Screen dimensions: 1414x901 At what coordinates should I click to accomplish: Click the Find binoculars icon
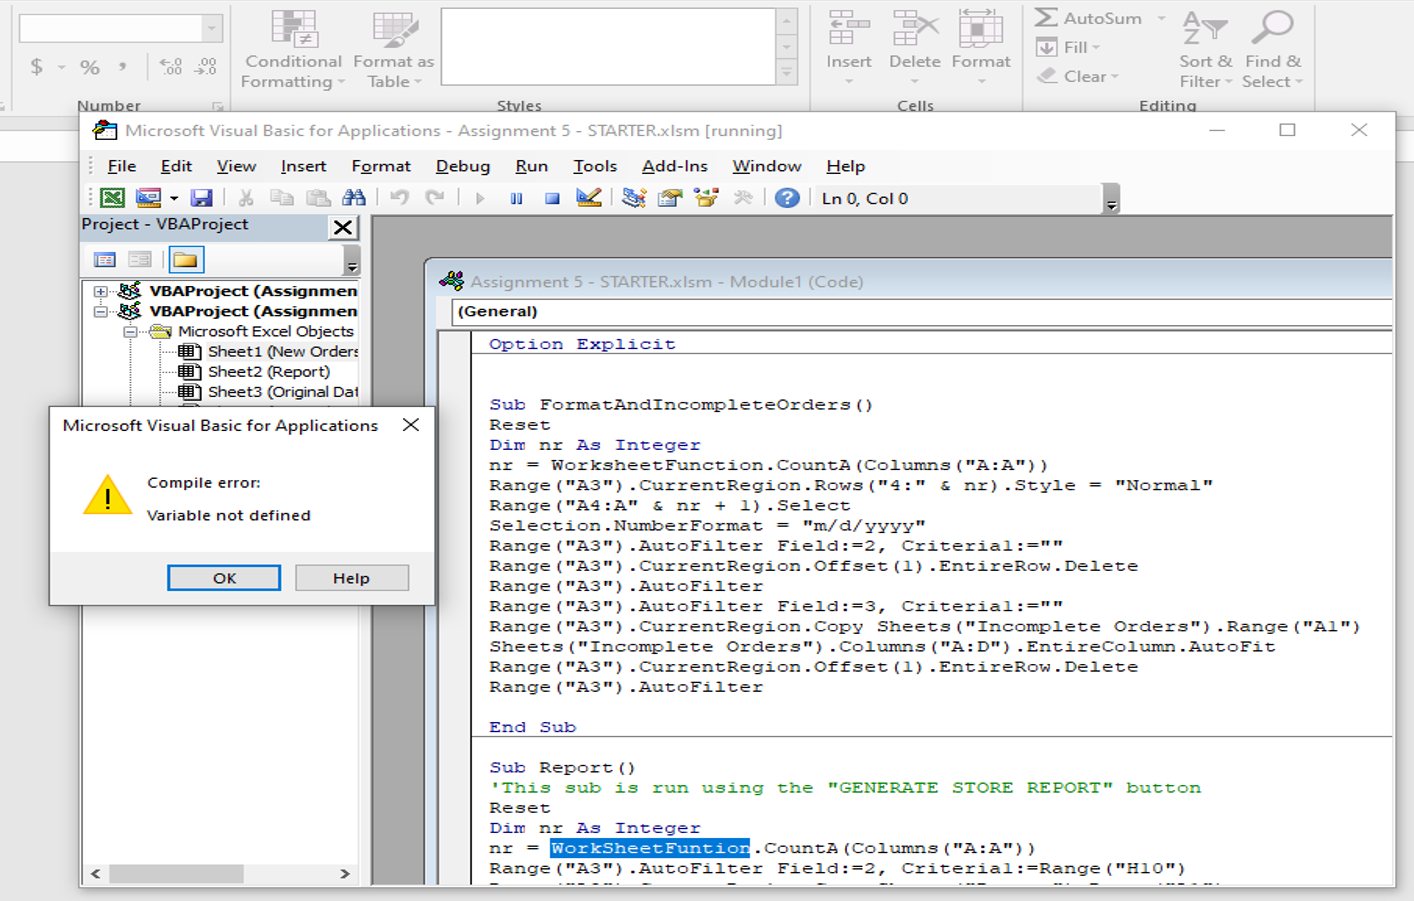click(x=354, y=198)
